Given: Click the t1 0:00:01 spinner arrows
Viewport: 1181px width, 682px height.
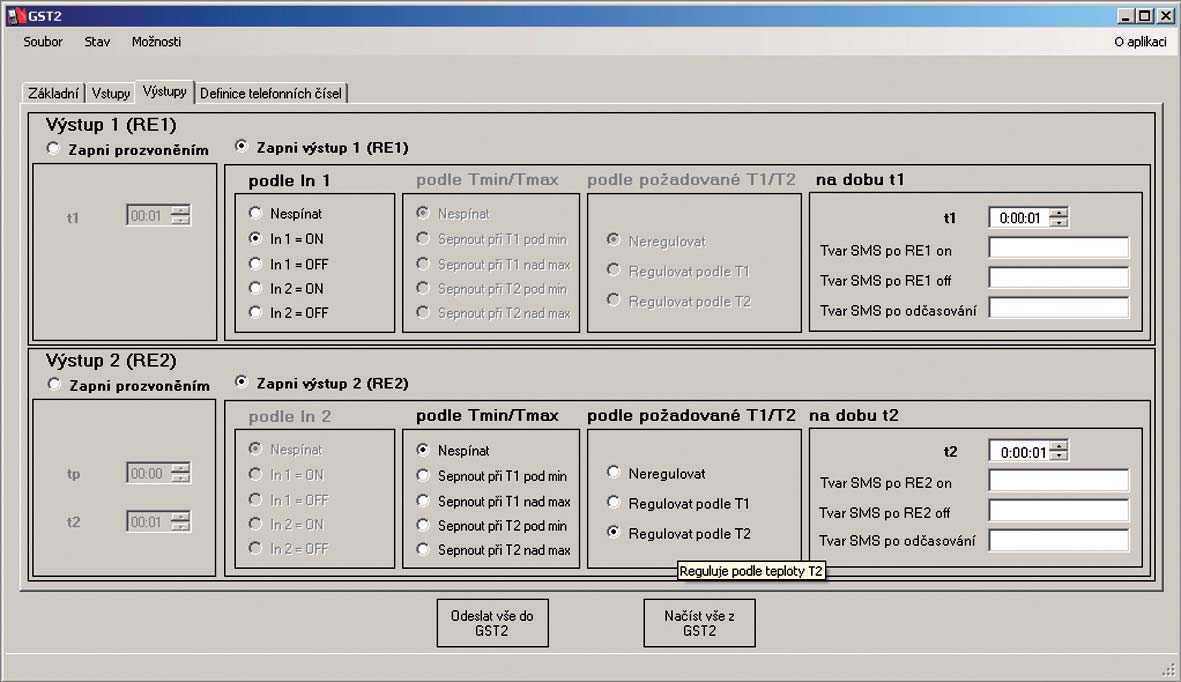Looking at the screenshot, I should [x=1058, y=218].
